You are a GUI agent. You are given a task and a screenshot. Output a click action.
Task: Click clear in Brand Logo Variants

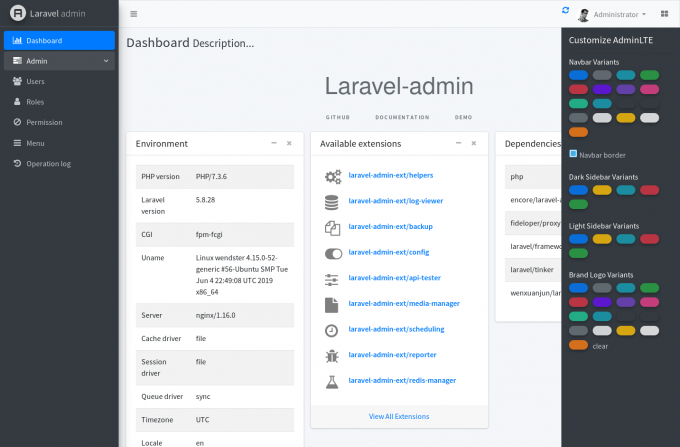[x=600, y=346]
